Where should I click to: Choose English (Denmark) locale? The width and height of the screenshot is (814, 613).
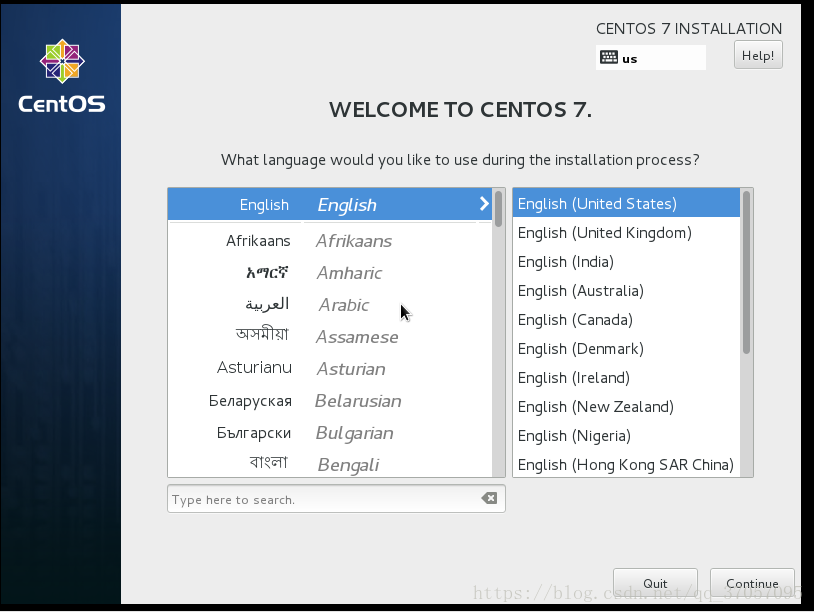tap(626, 349)
